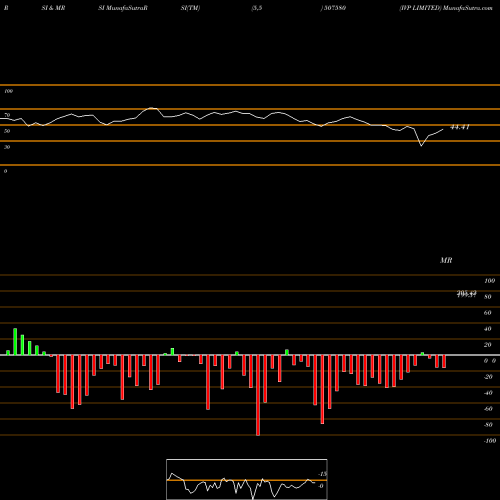Open the mini overview chart thumbnail at the bottom
The width and height of the screenshot is (500, 500).
click(x=247, y=479)
